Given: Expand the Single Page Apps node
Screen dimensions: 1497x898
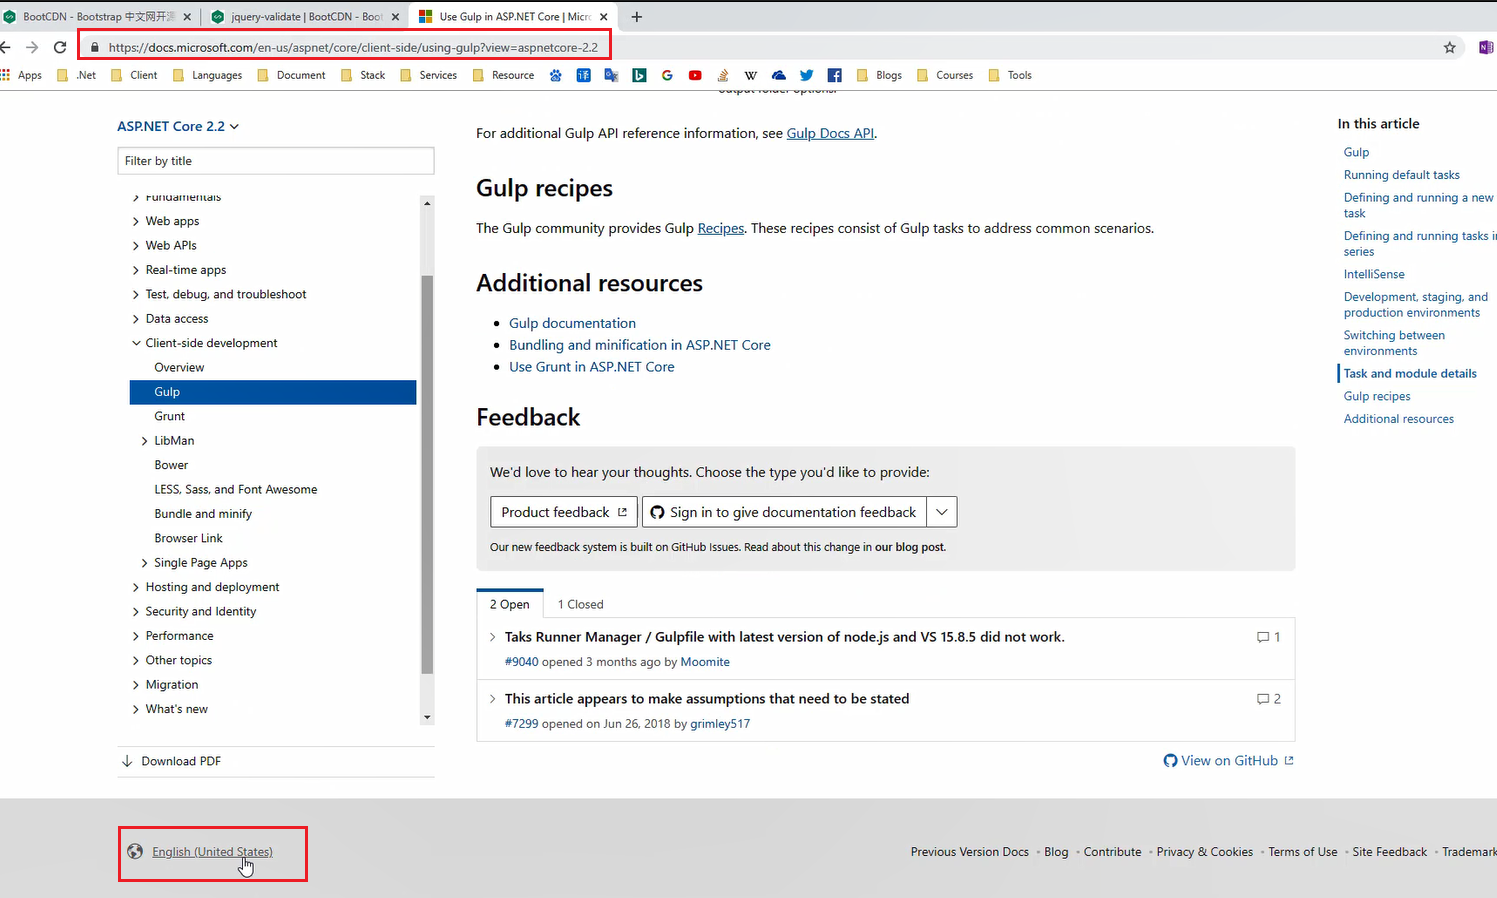Looking at the screenshot, I should (x=145, y=563).
